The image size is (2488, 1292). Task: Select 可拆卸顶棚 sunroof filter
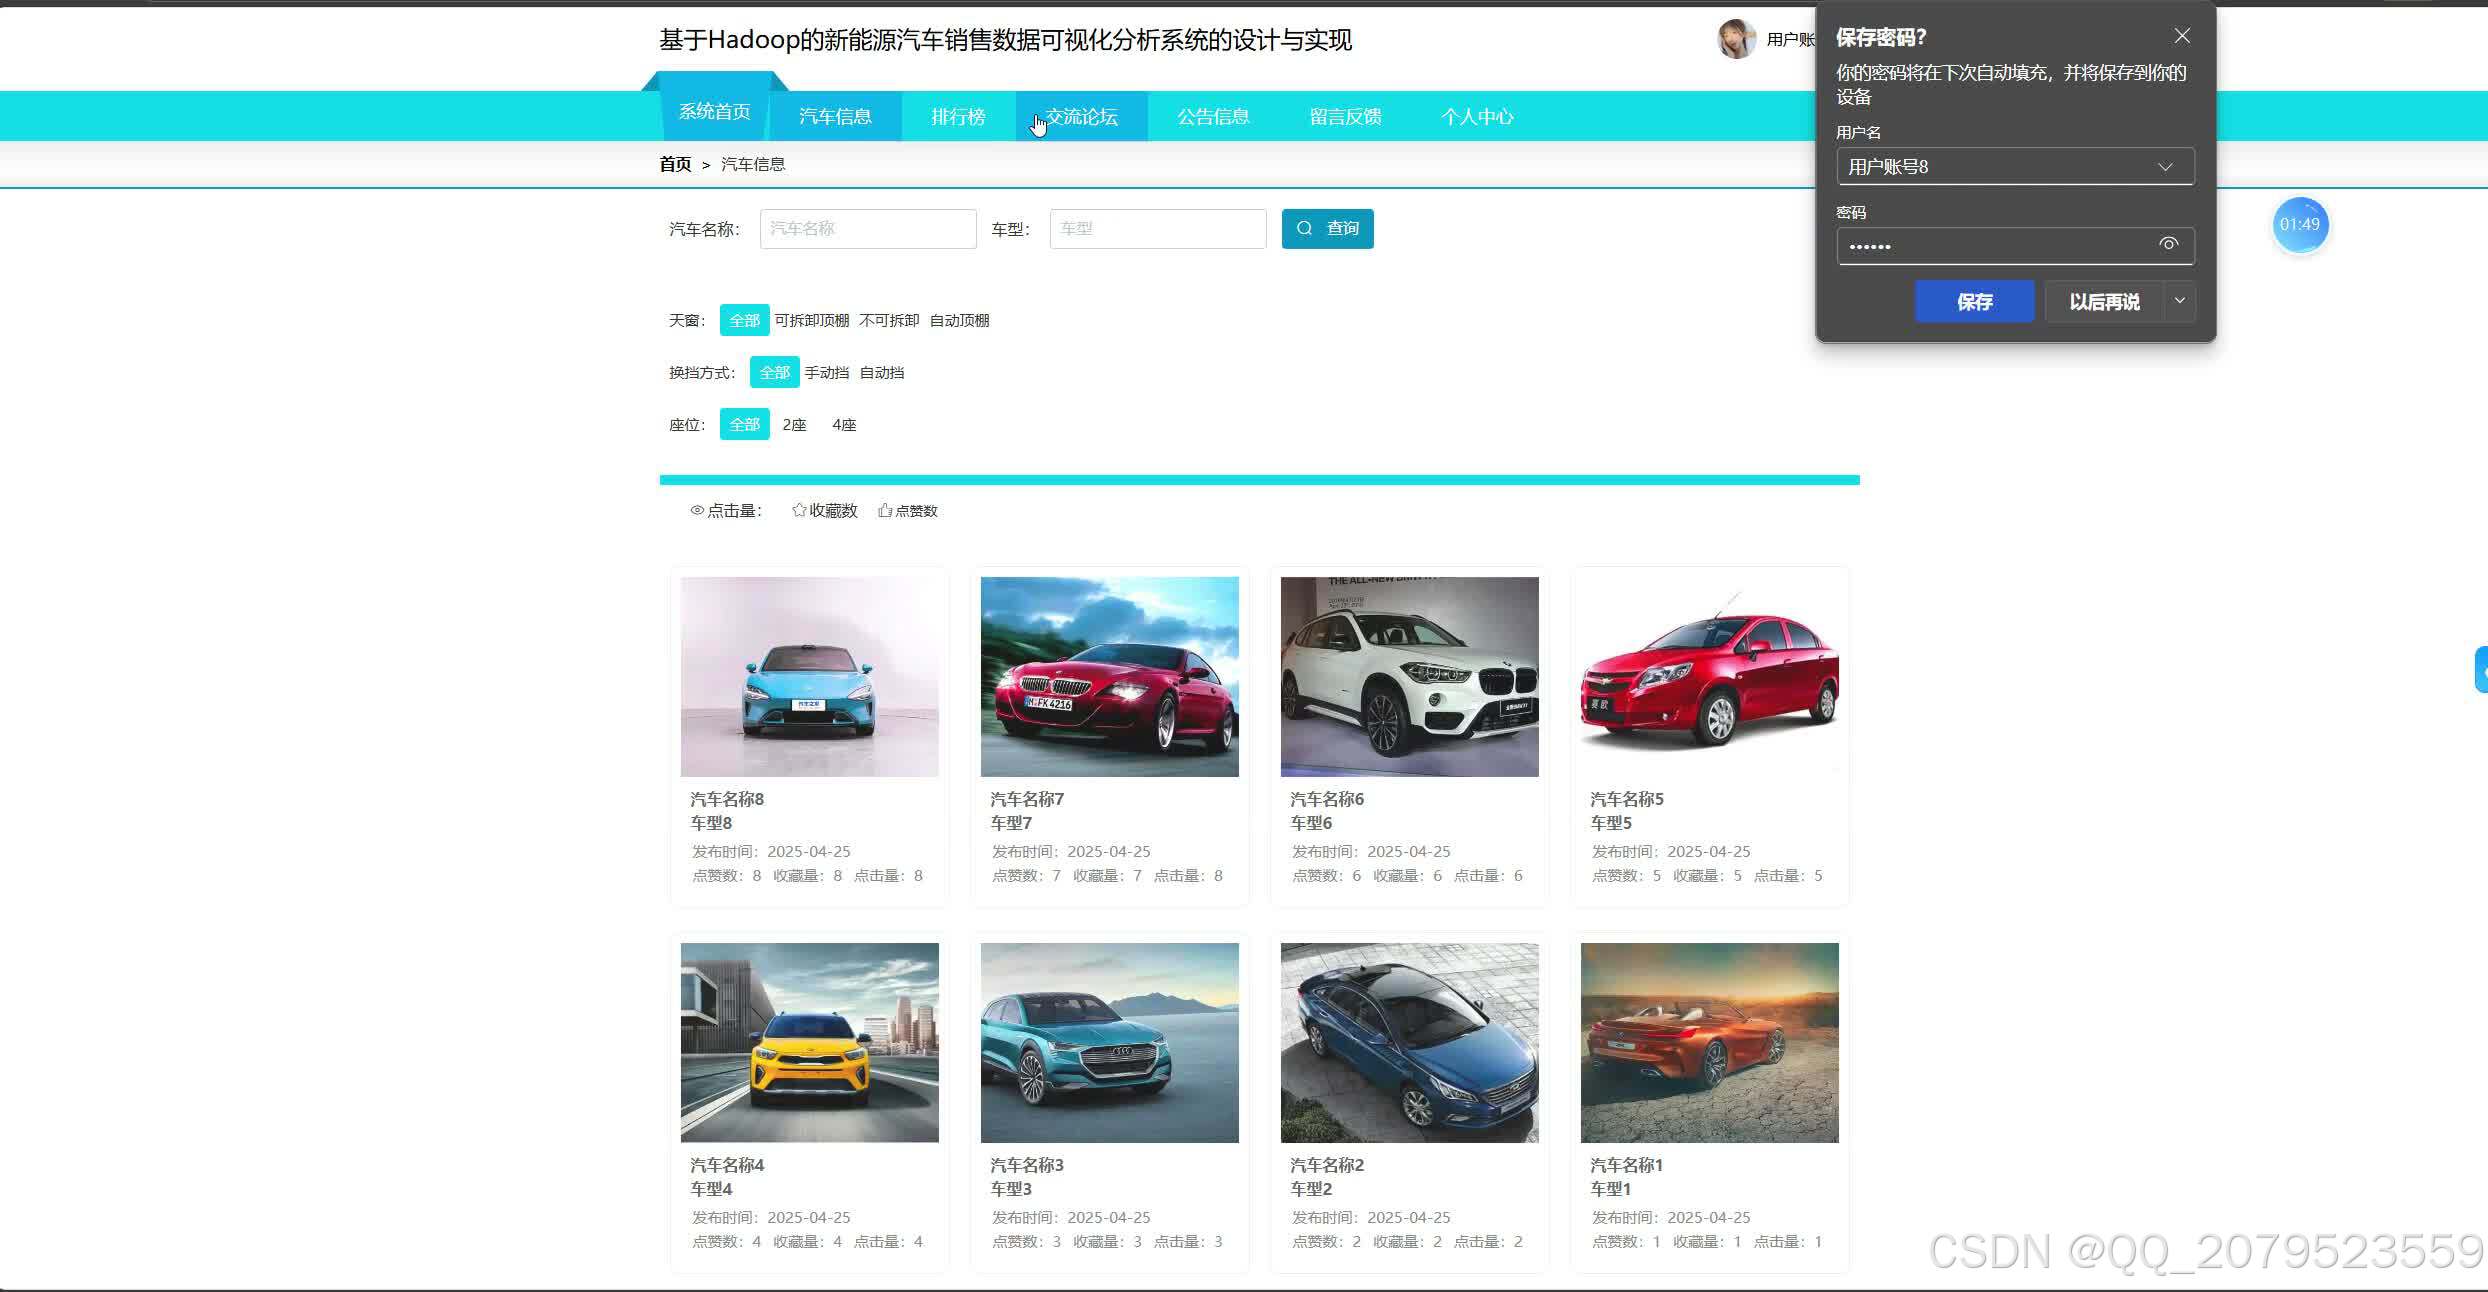811,321
